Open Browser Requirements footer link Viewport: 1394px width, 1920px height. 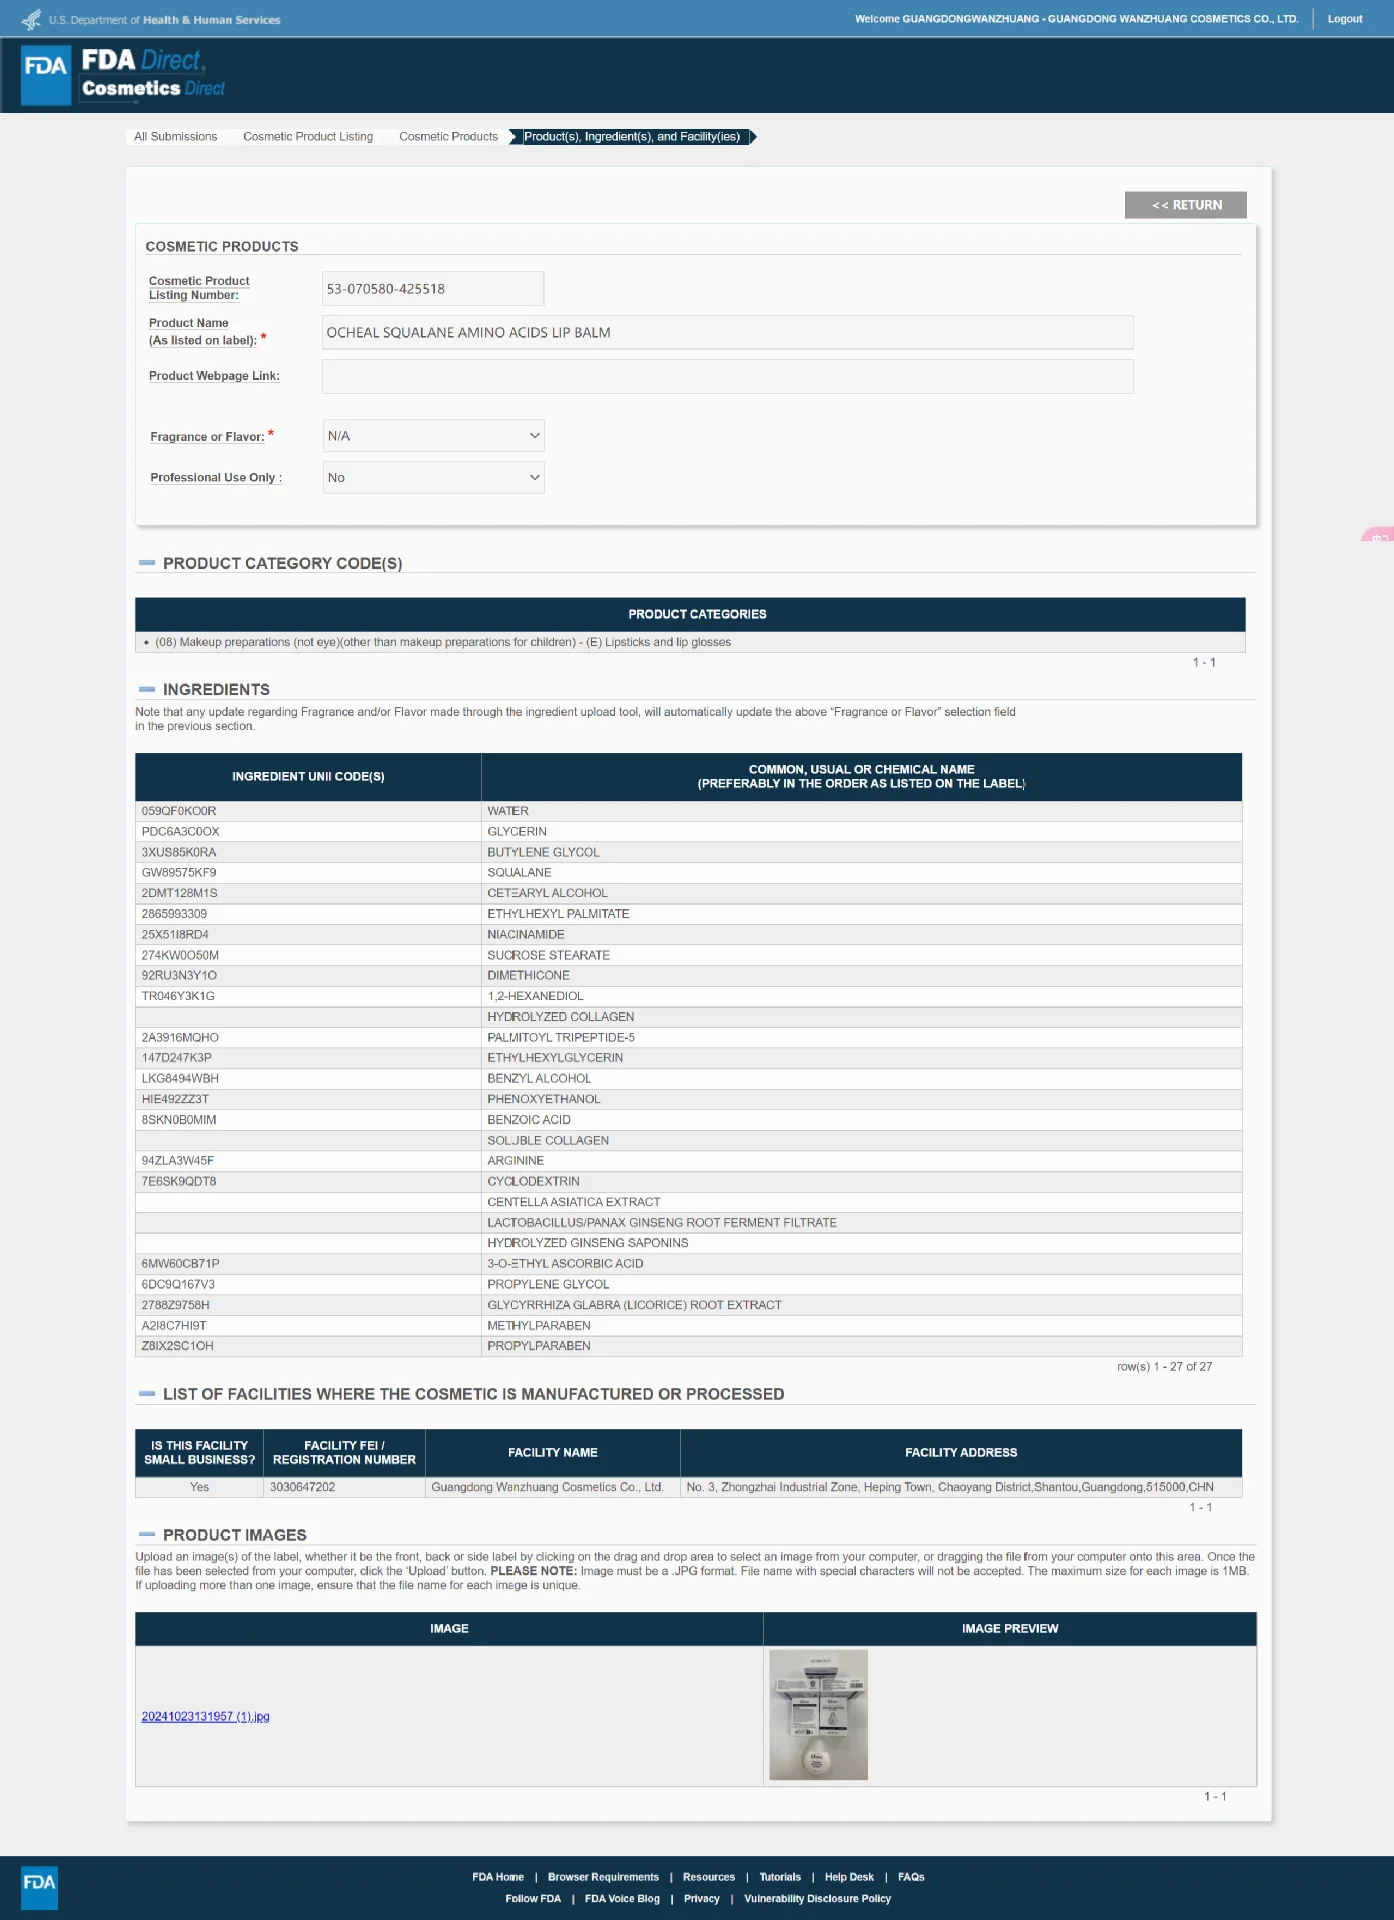click(603, 1877)
